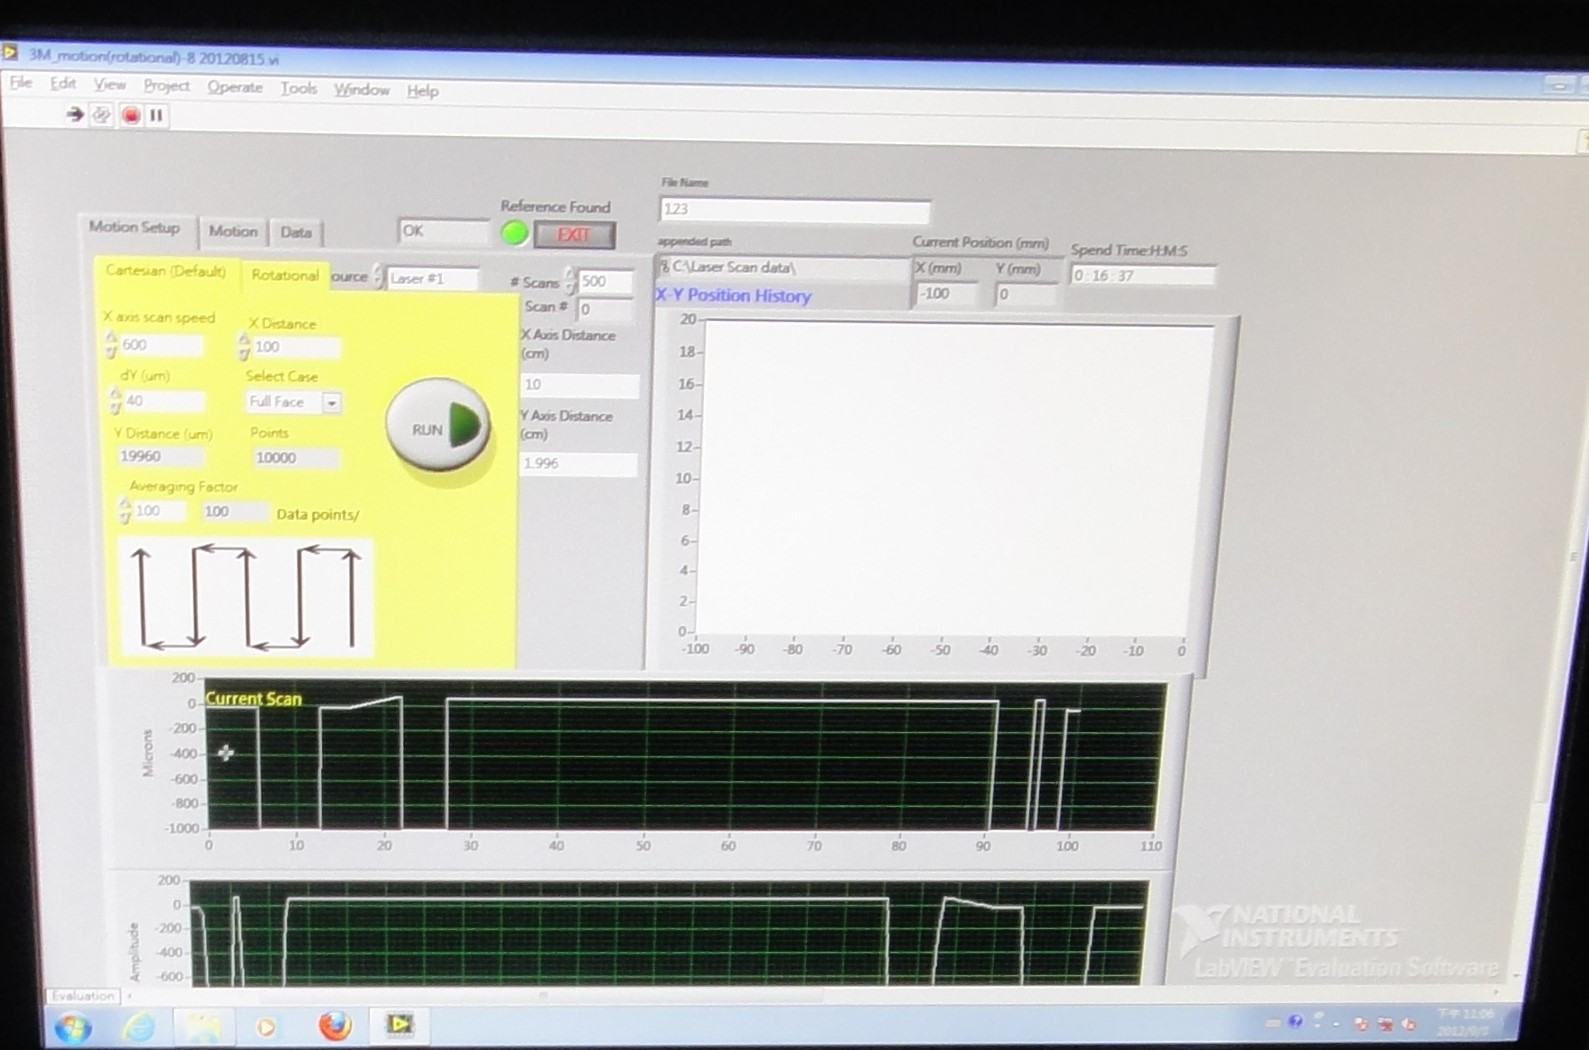Open Internet Explorer from the taskbar
The width and height of the screenshot is (1589, 1050).
click(x=139, y=1026)
